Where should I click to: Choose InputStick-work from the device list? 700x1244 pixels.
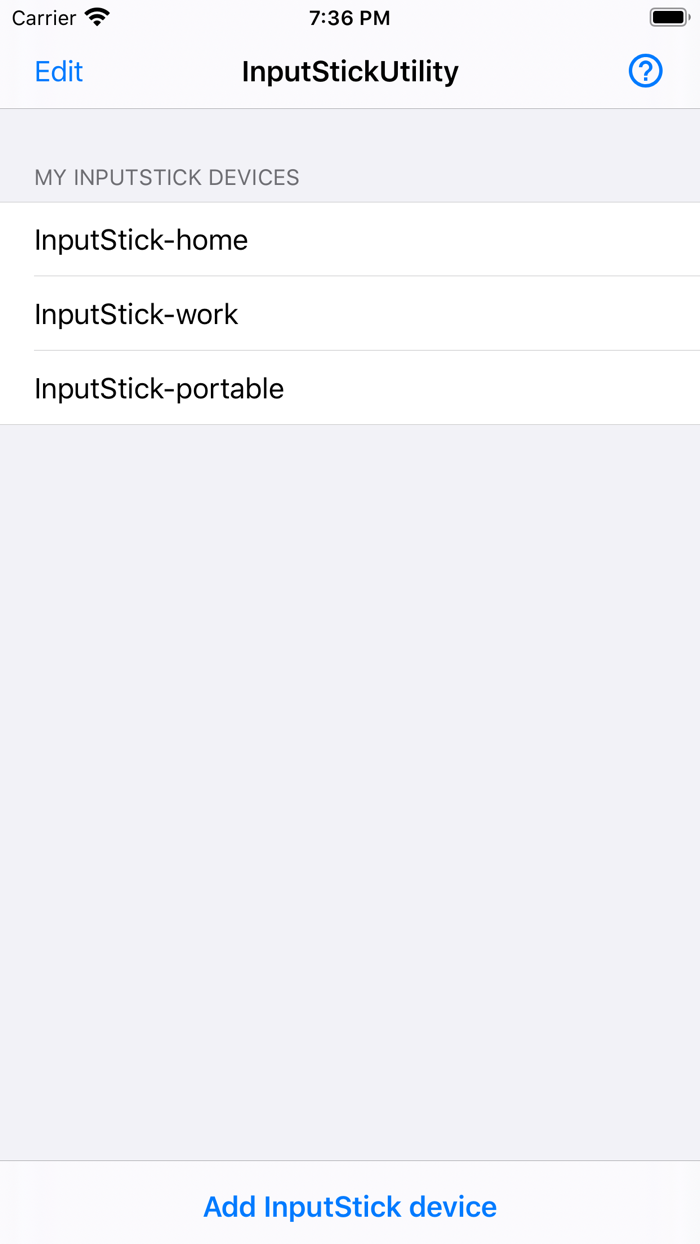[x=136, y=314]
